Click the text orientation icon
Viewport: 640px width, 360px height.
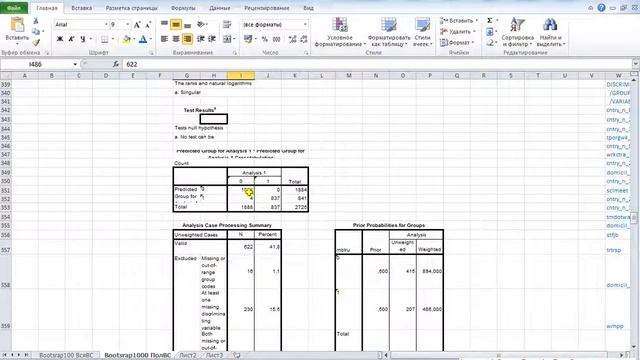tap(201, 24)
